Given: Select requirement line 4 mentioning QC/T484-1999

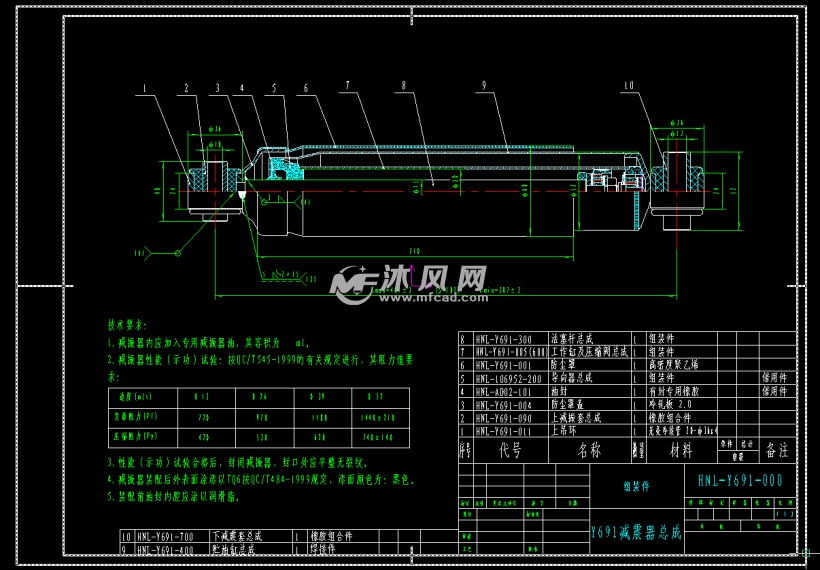Looking at the screenshot, I should point(261,480).
